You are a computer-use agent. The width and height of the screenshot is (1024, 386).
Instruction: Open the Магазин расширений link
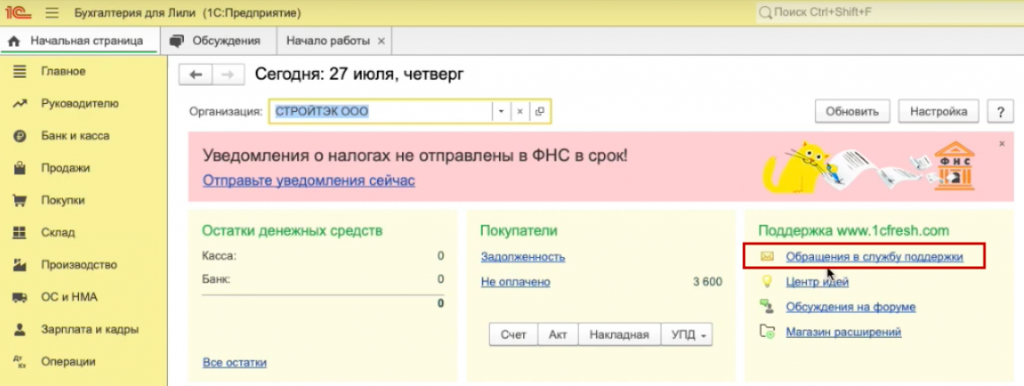click(844, 332)
